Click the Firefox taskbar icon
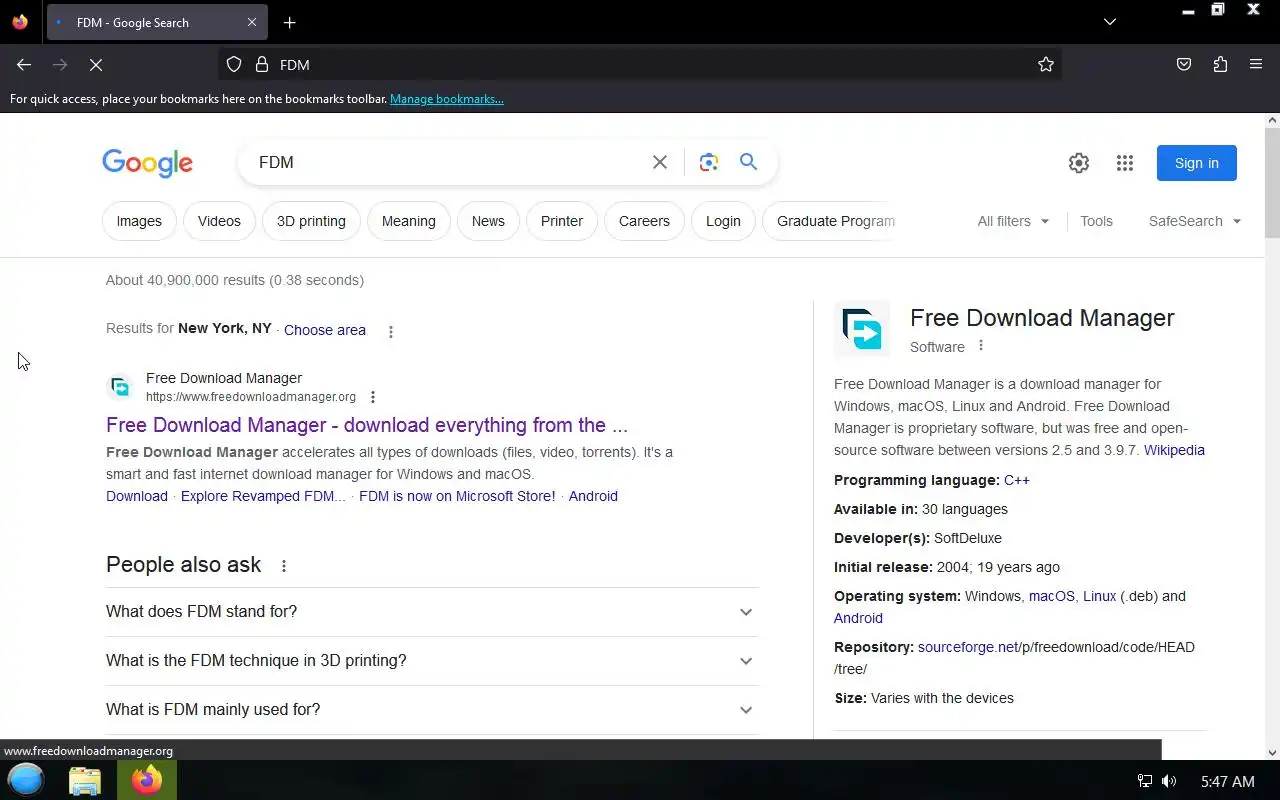Screen dimensions: 1280x800 tap(147, 780)
